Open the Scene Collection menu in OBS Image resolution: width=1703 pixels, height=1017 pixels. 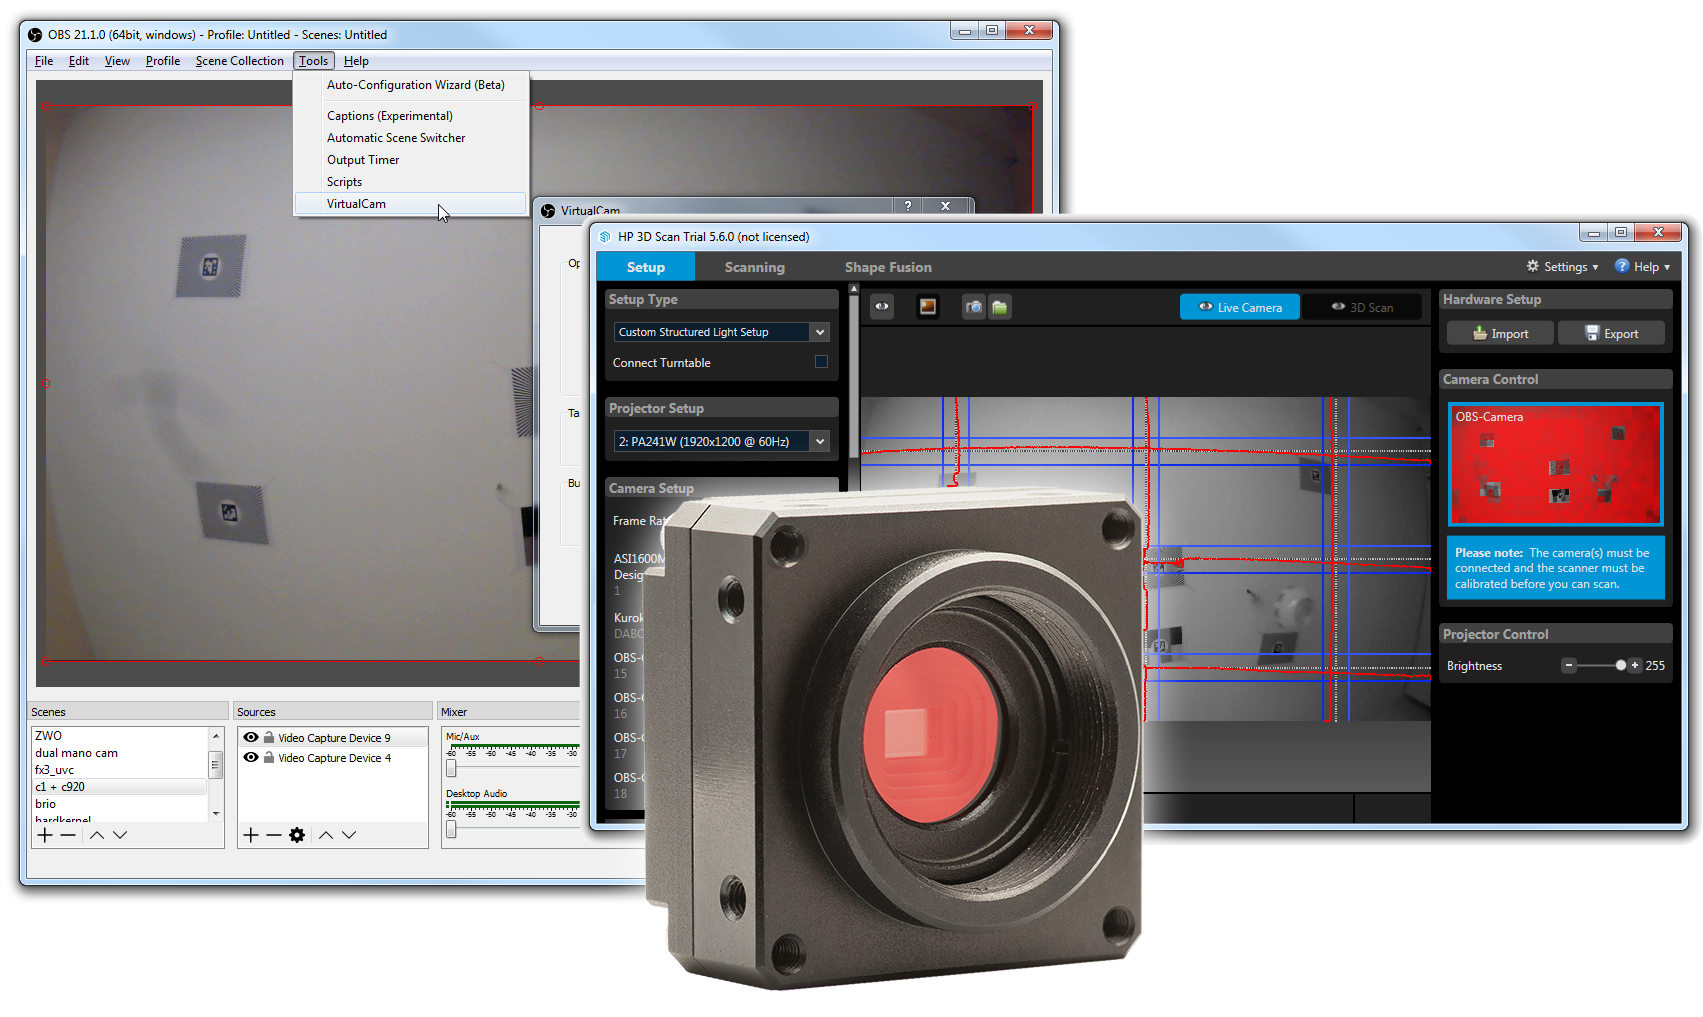pos(240,61)
